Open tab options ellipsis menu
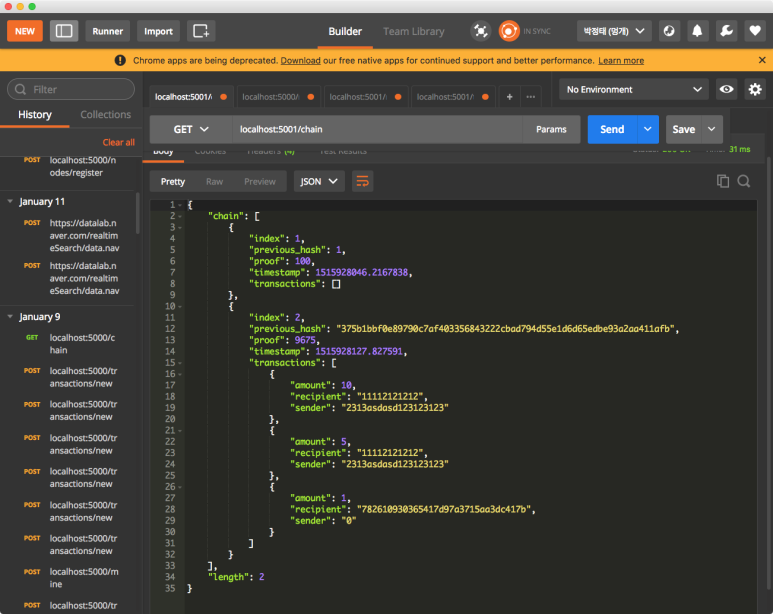This screenshot has width=773, height=614. 530,97
